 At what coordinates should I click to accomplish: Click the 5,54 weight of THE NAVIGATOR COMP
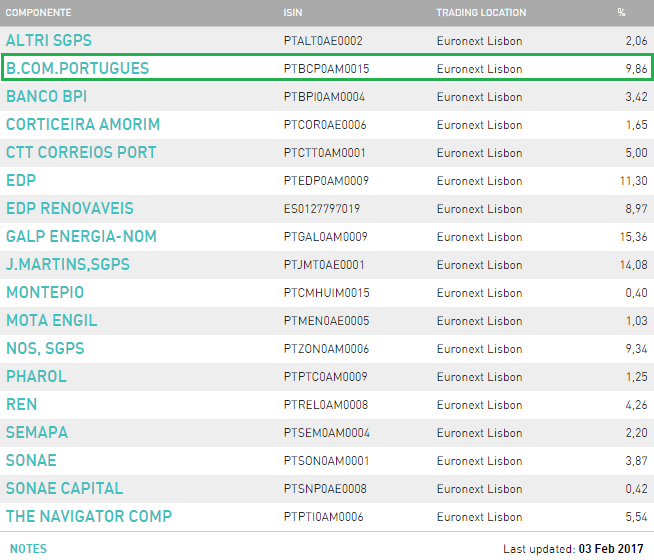[636, 517]
